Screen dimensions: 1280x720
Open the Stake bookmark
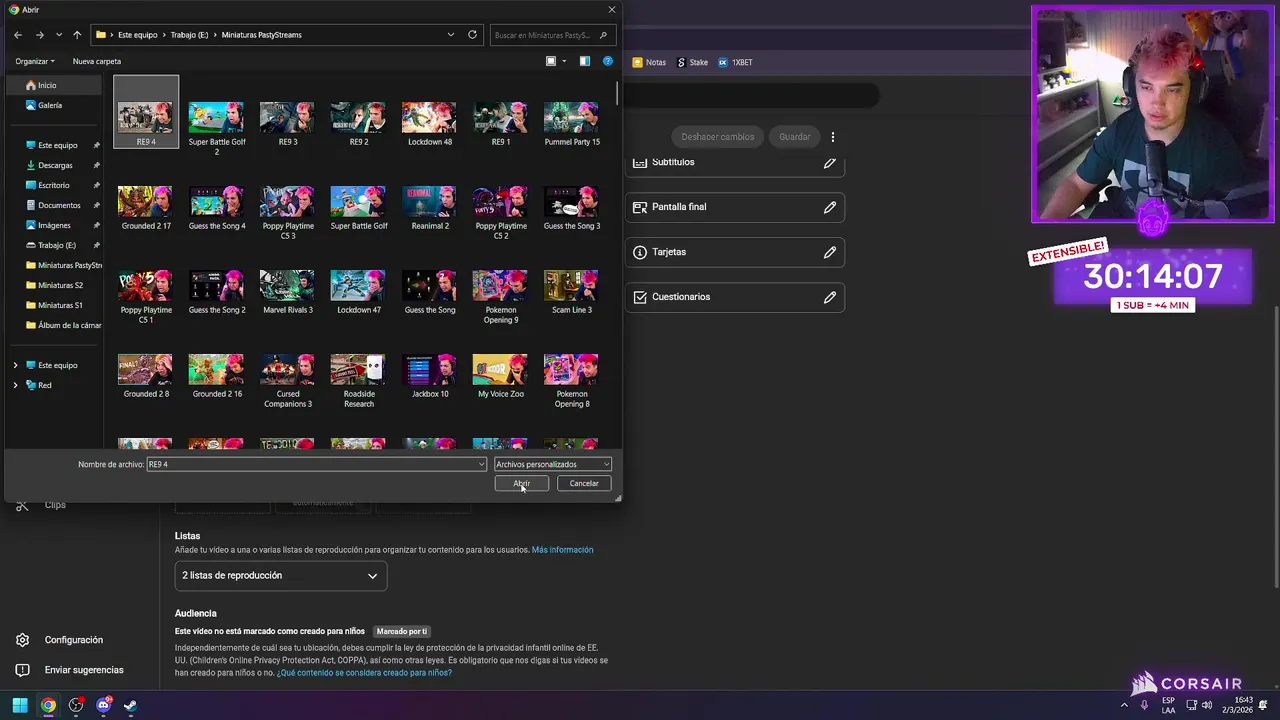pos(692,62)
